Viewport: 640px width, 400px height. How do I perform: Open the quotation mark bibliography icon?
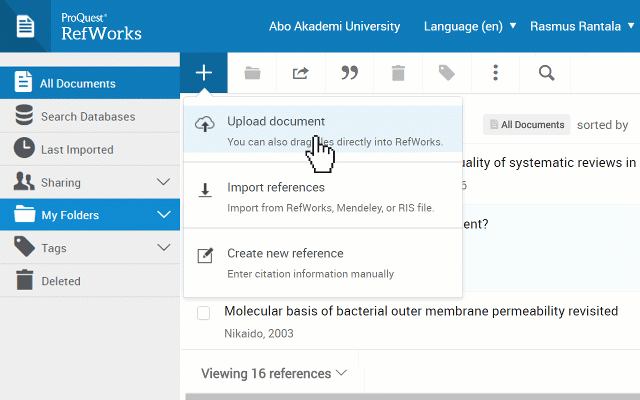pyautogui.click(x=349, y=73)
